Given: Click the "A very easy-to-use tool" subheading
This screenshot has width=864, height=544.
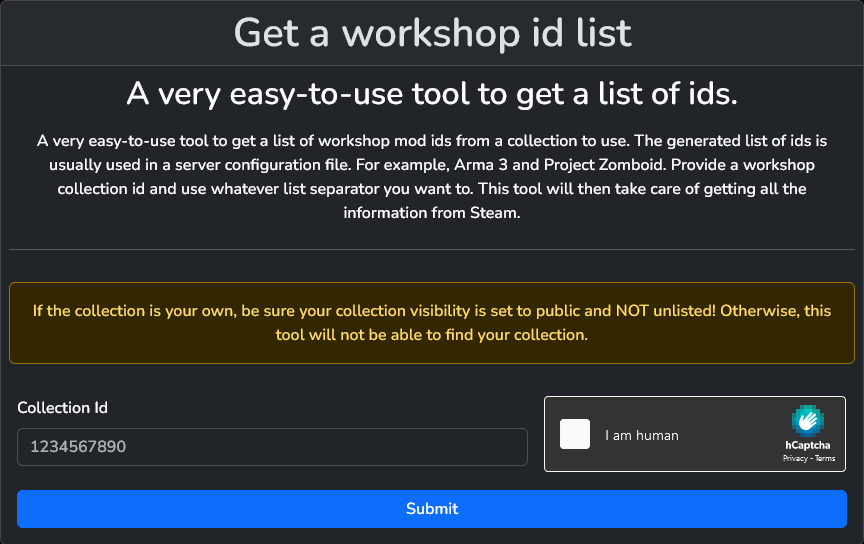Looking at the screenshot, I should pyautogui.click(x=432, y=94).
